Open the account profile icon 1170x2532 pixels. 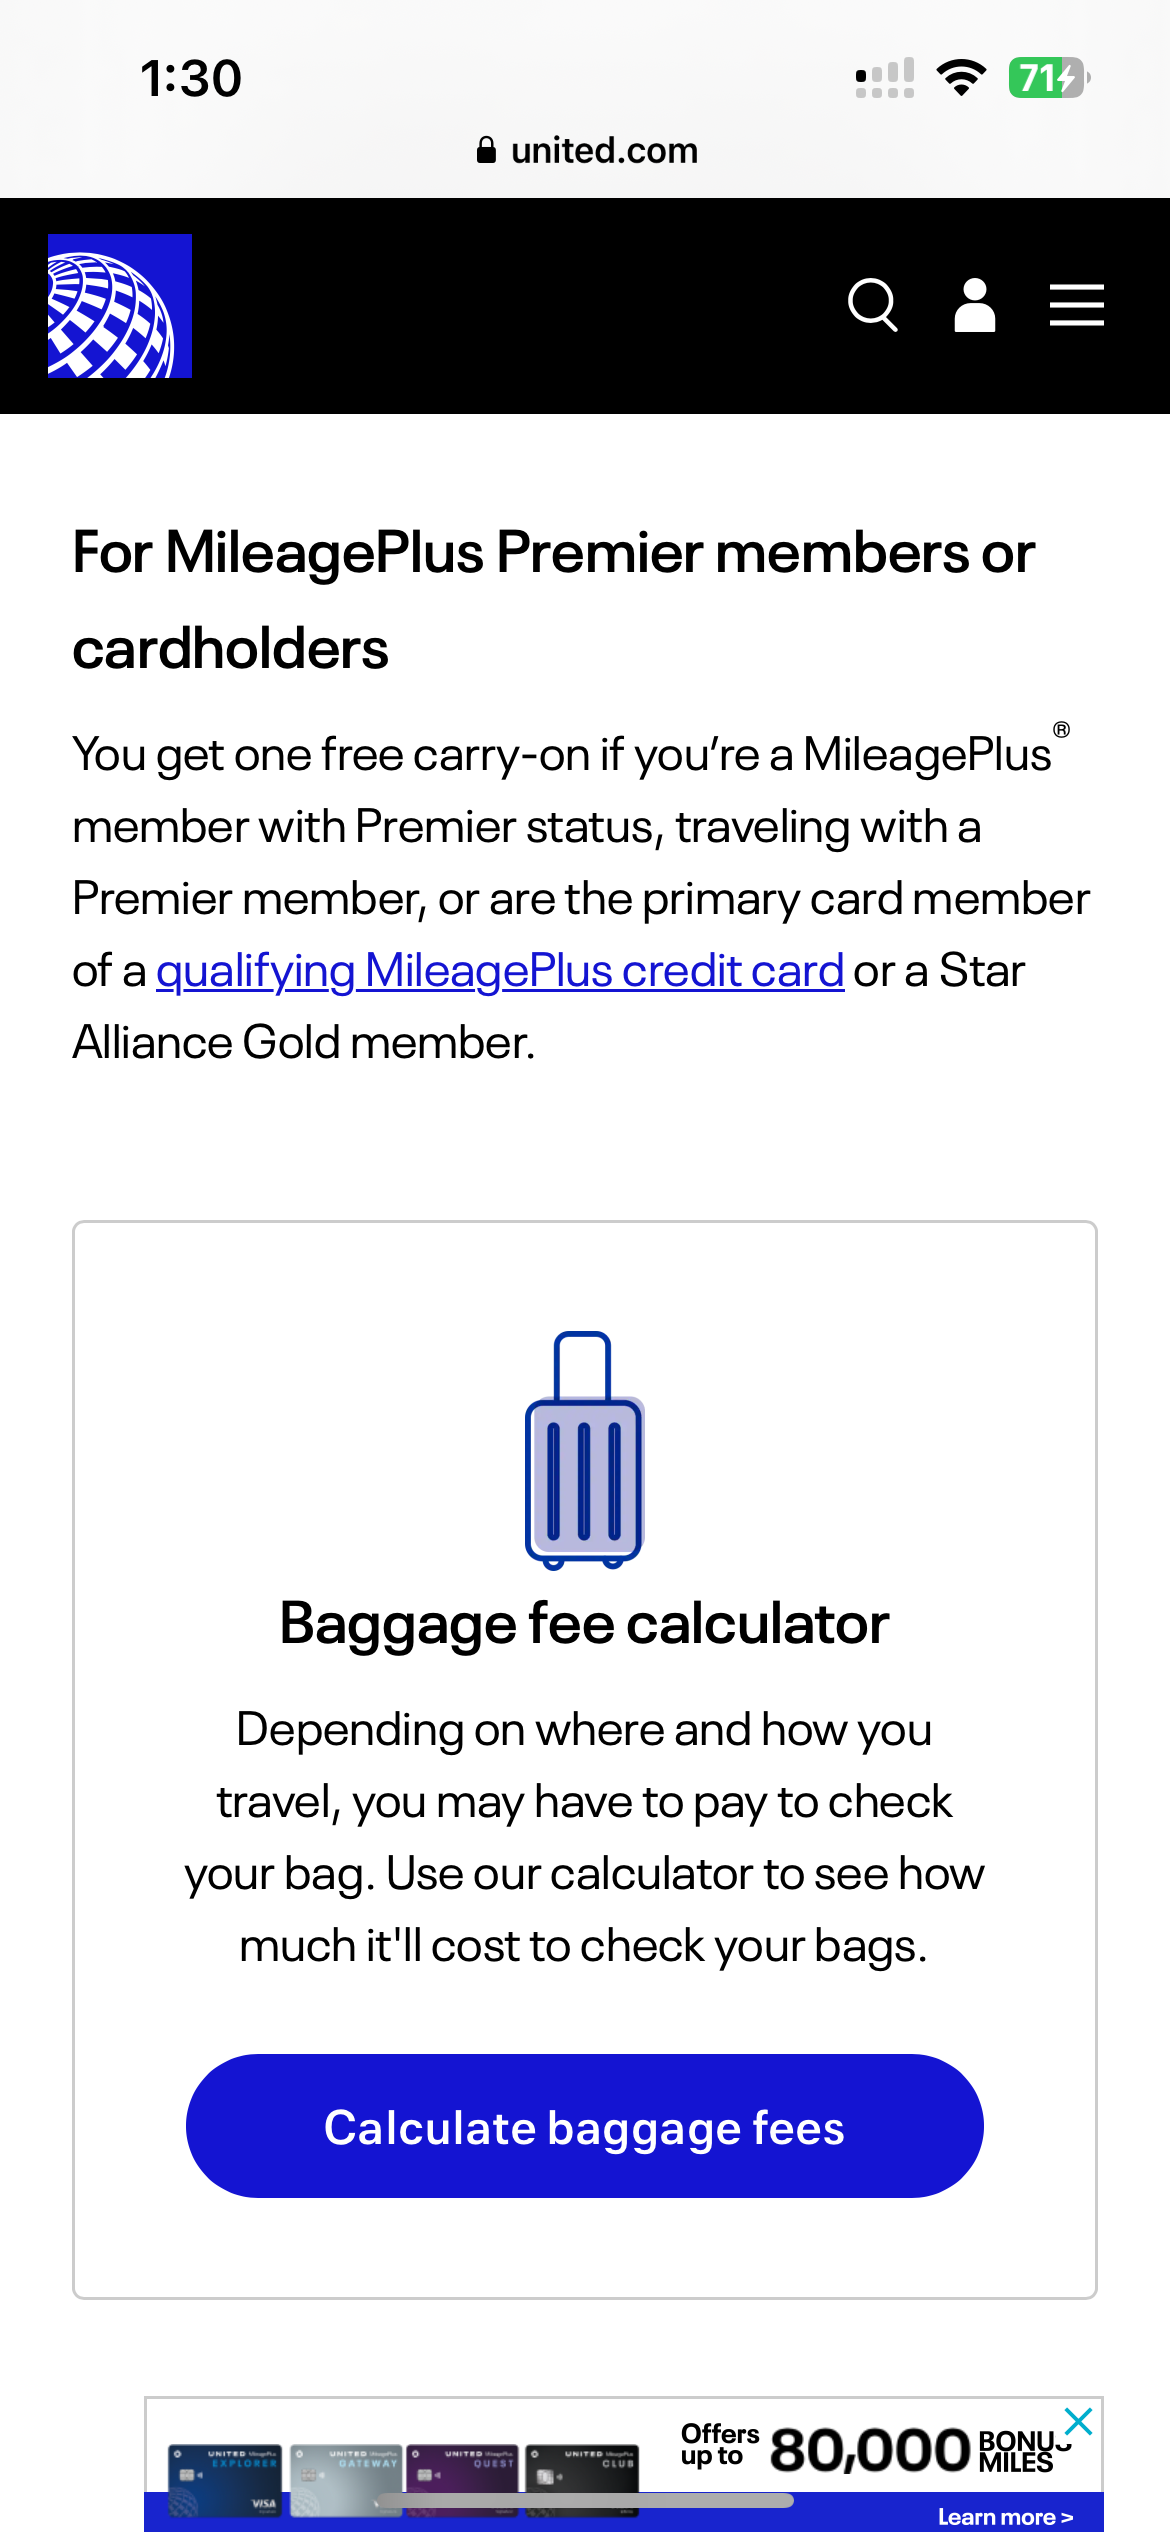point(975,304)
